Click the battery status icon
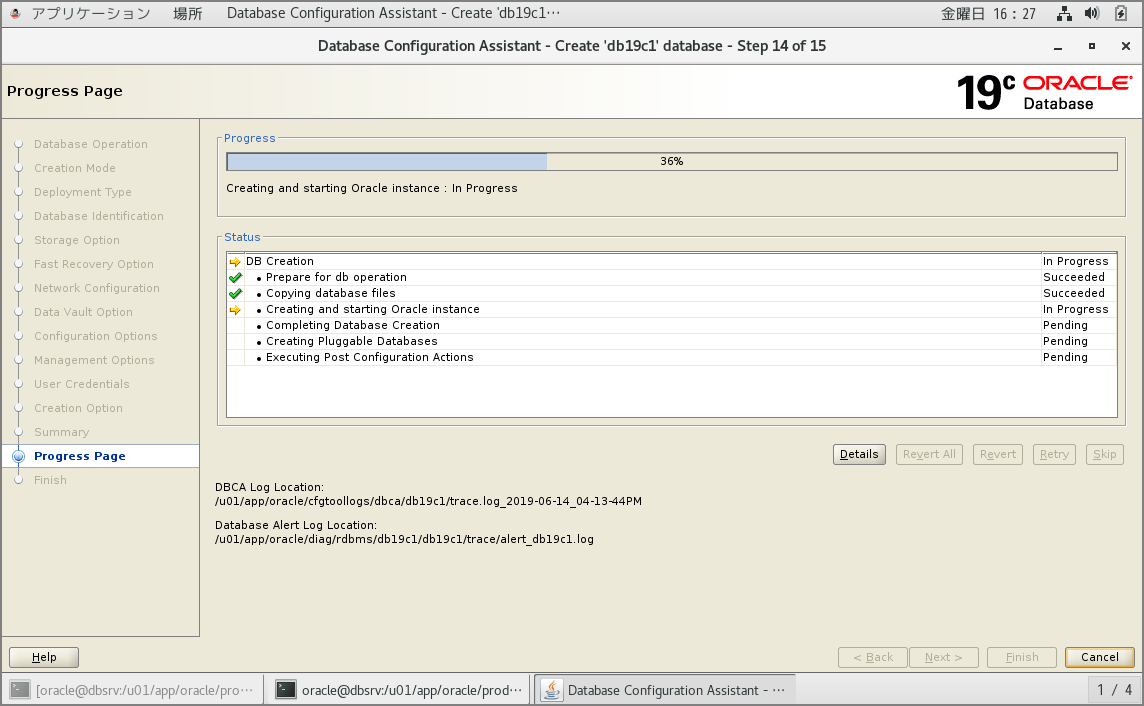Image resolution: width=1144 pixels, height=706 pixels. [x=1121, y=14]
